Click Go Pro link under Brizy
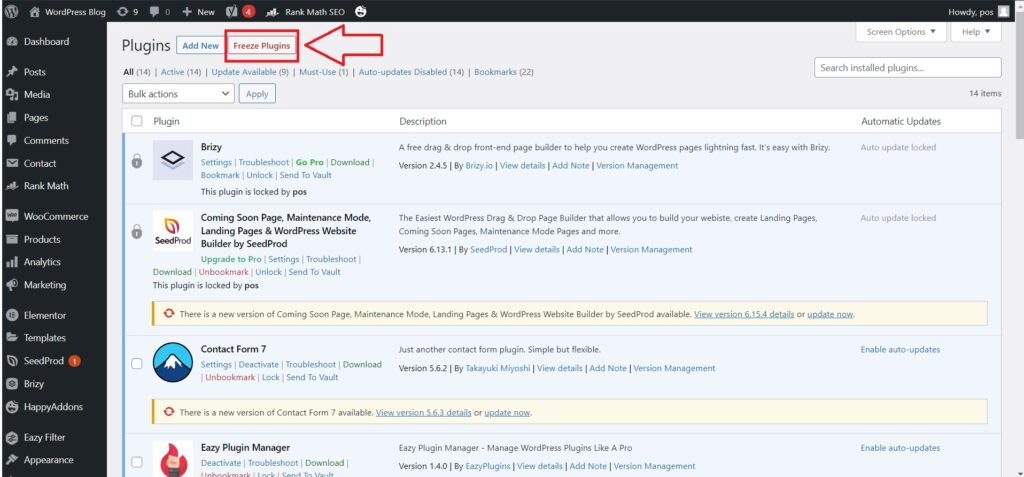The height and width of the screenshot is (477, 1024). point(310,162)
